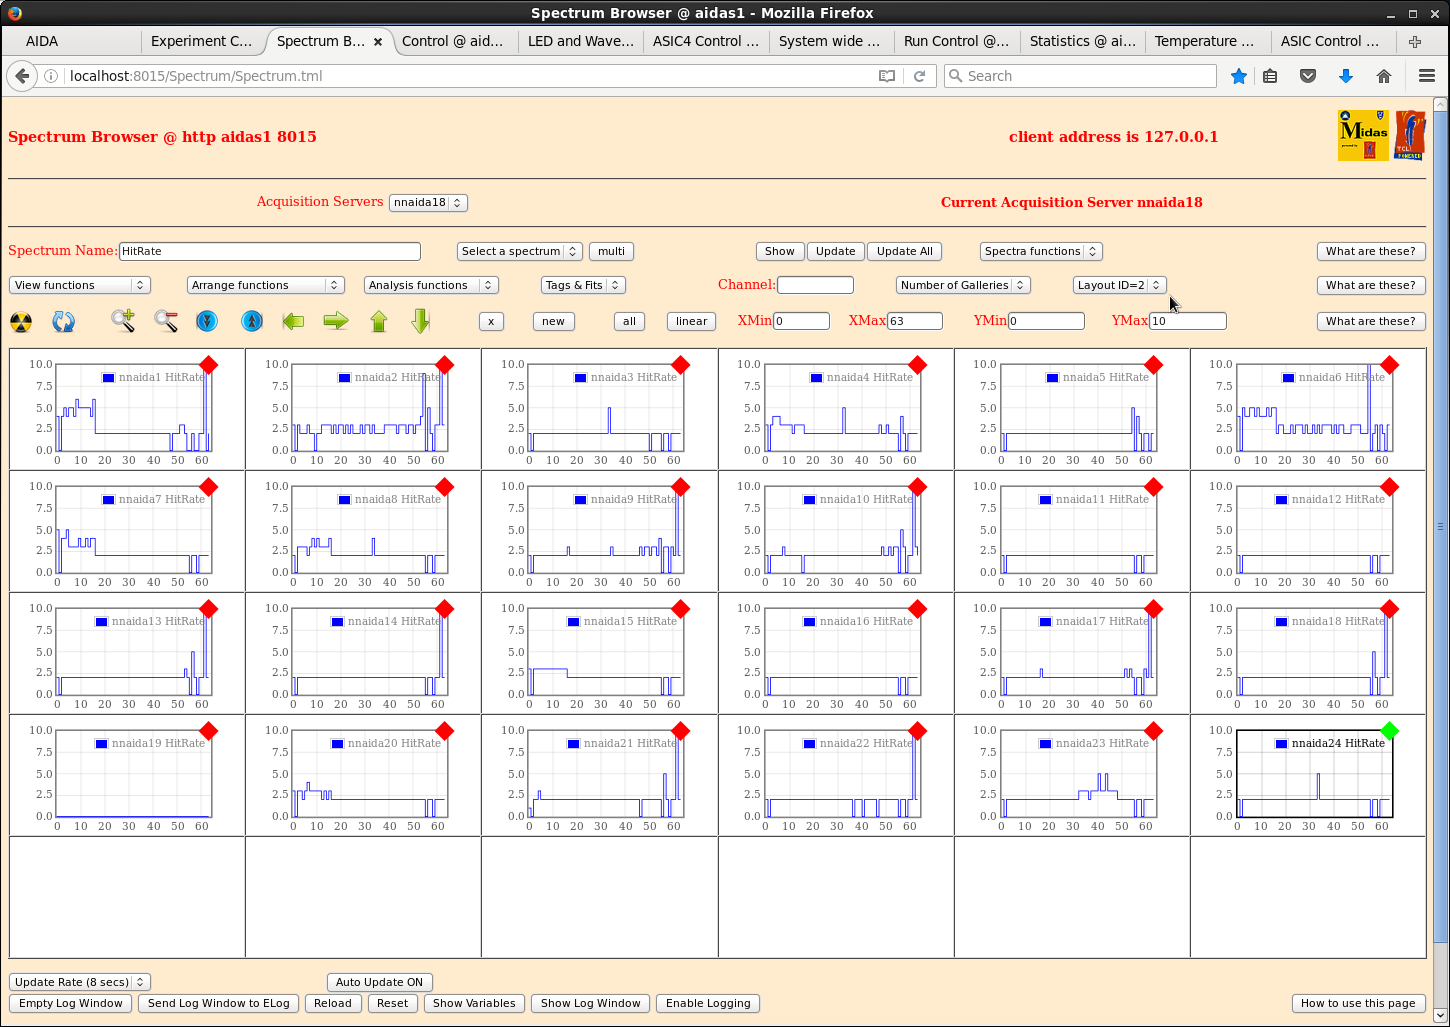
Task: Click site info icon beside URL
Action: coord(51,76)
